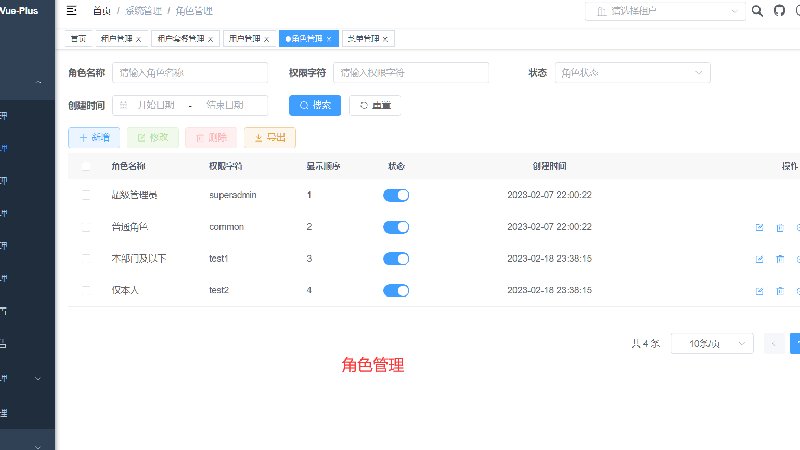The width and height of the screenshot is (800, 450).
Task: Click the orange 导出 export button
Action: coord(270,137)
